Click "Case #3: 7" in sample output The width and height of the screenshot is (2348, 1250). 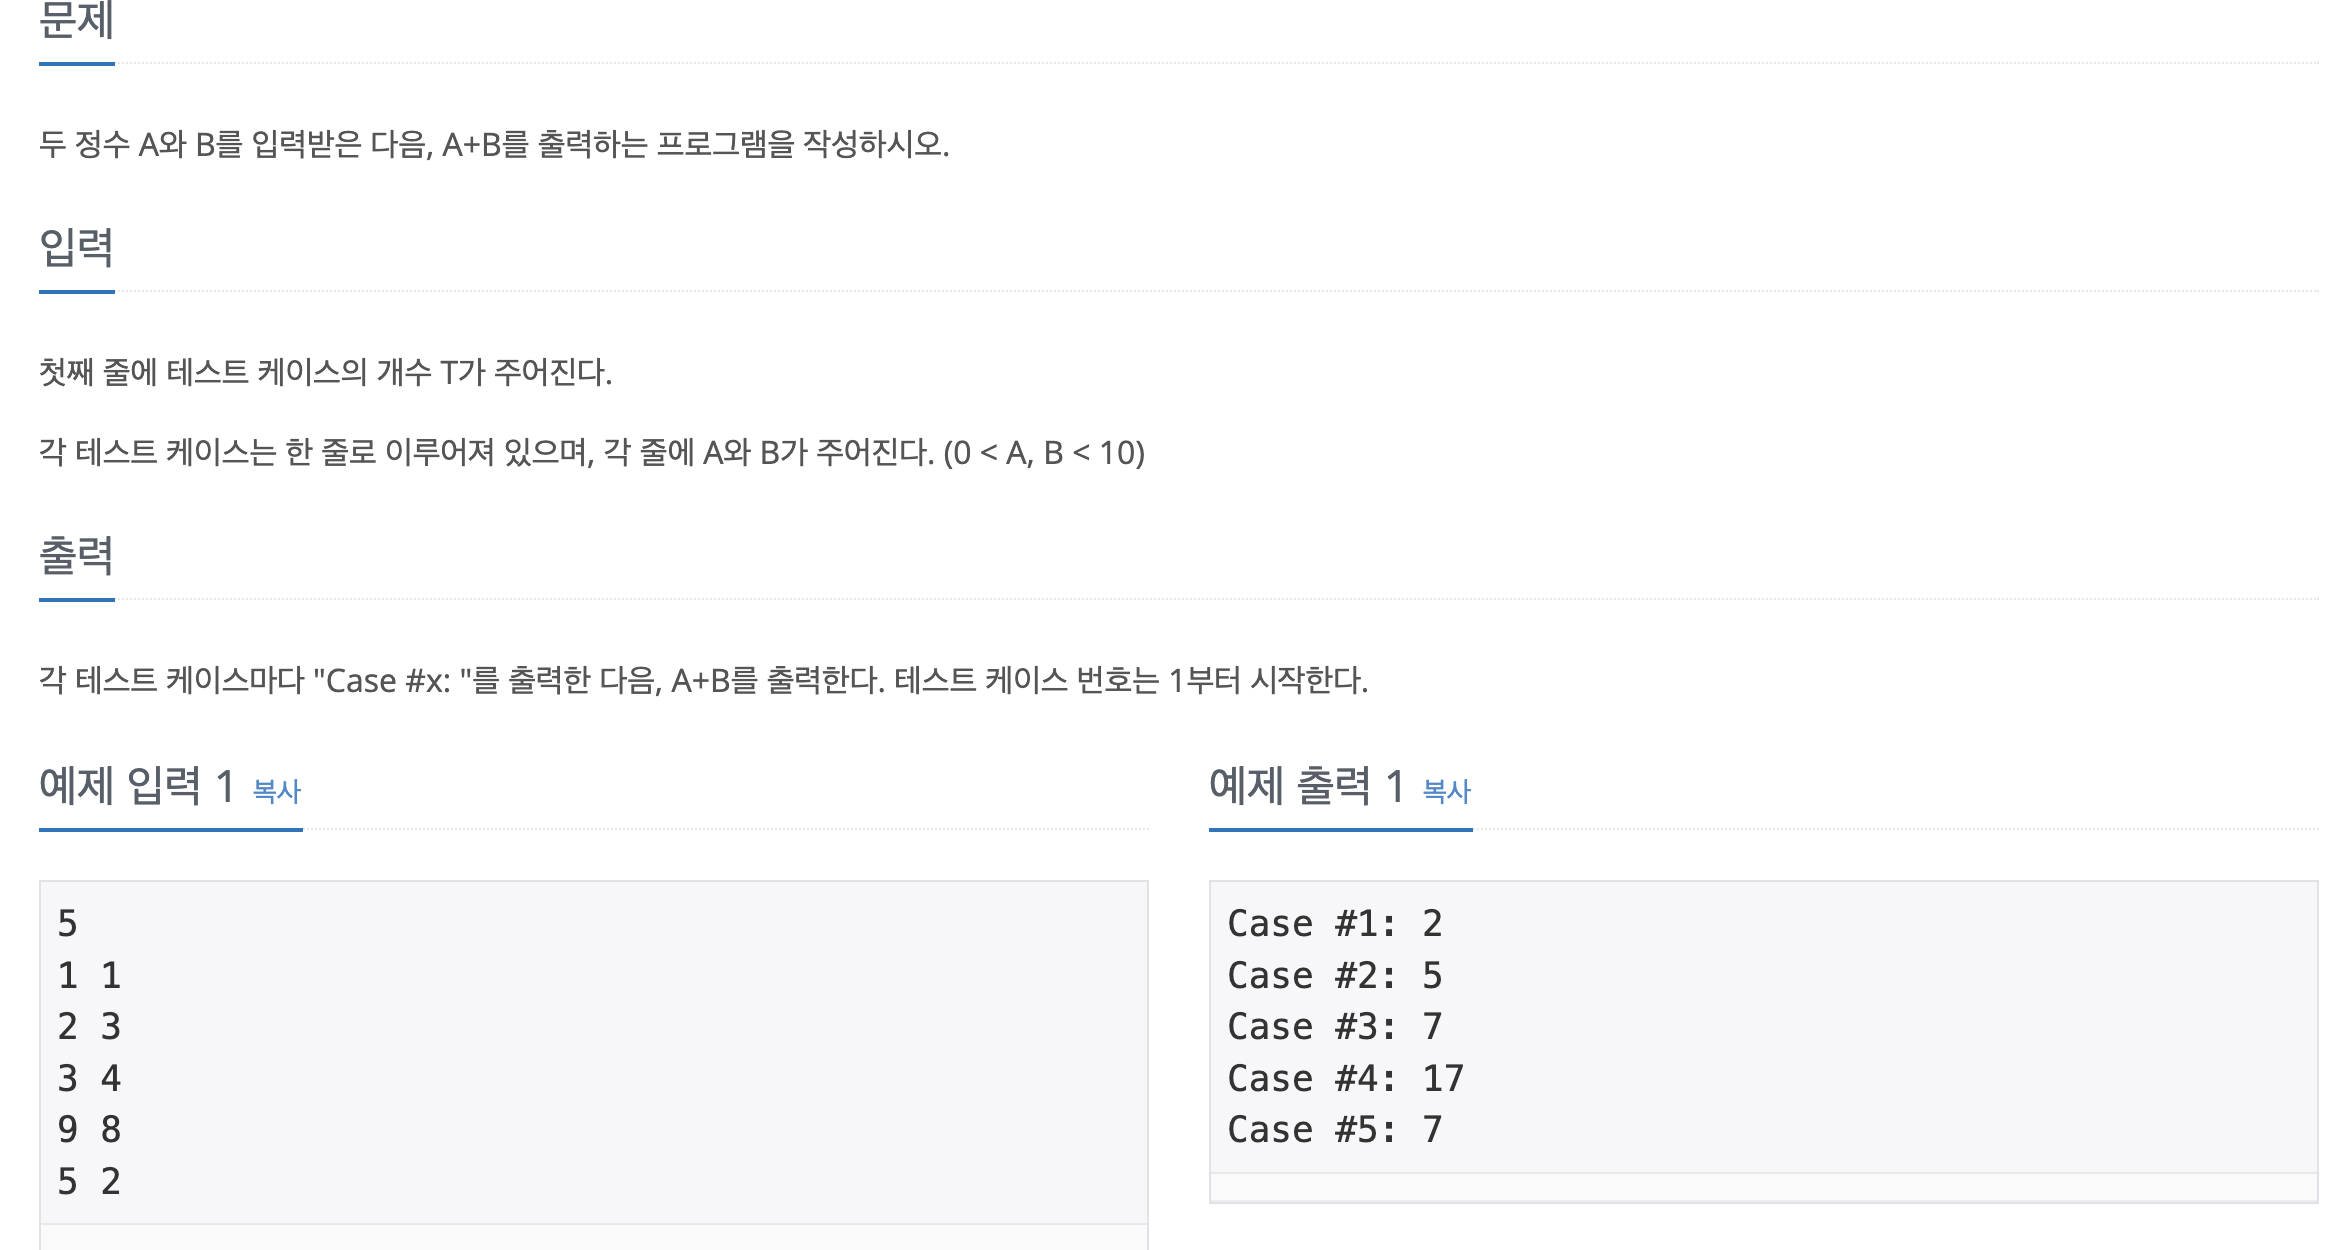(x=1335, y=1027)
